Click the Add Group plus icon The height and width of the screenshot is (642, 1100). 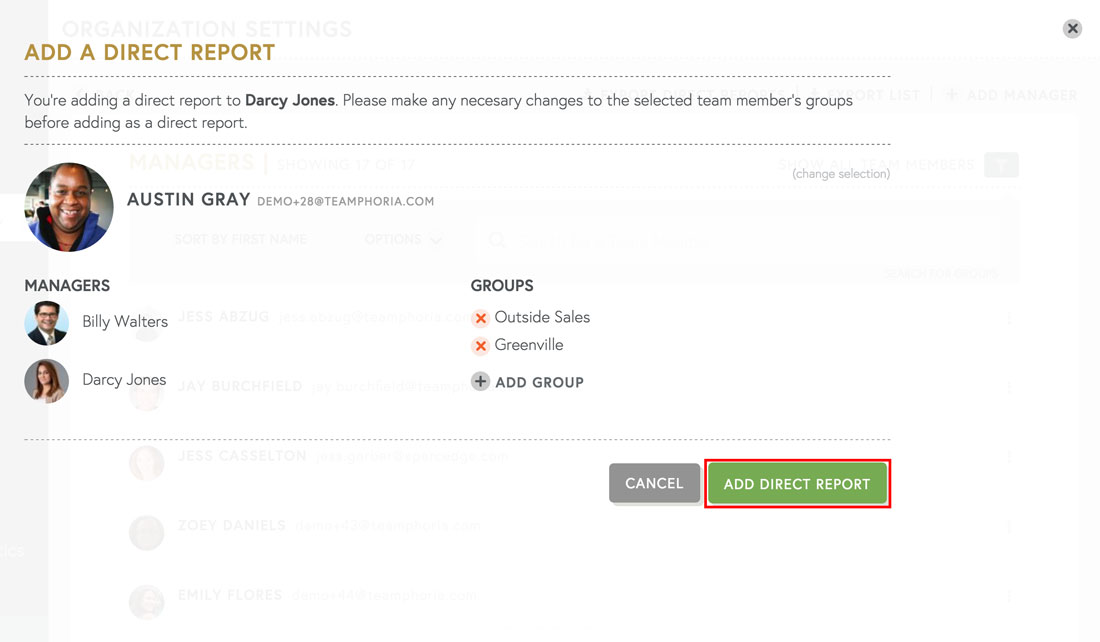[x=481, y=382]
